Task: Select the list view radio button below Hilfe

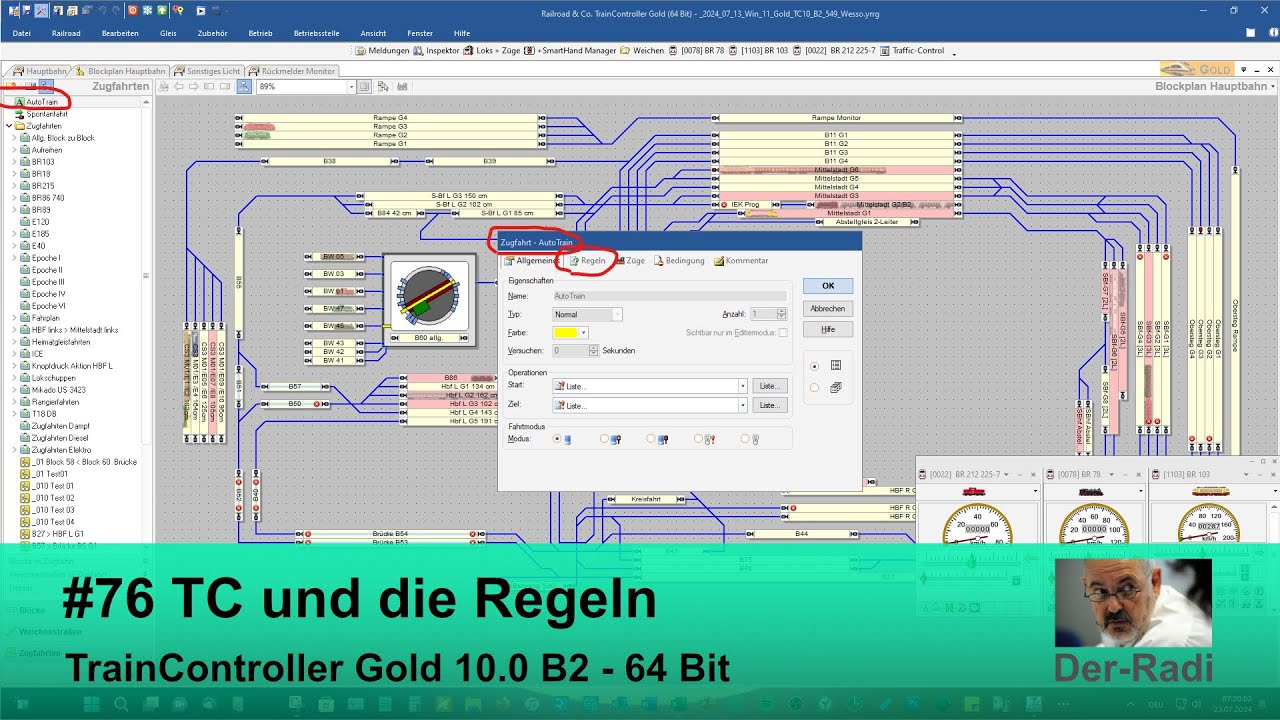Action: click(x=814, y=366)
